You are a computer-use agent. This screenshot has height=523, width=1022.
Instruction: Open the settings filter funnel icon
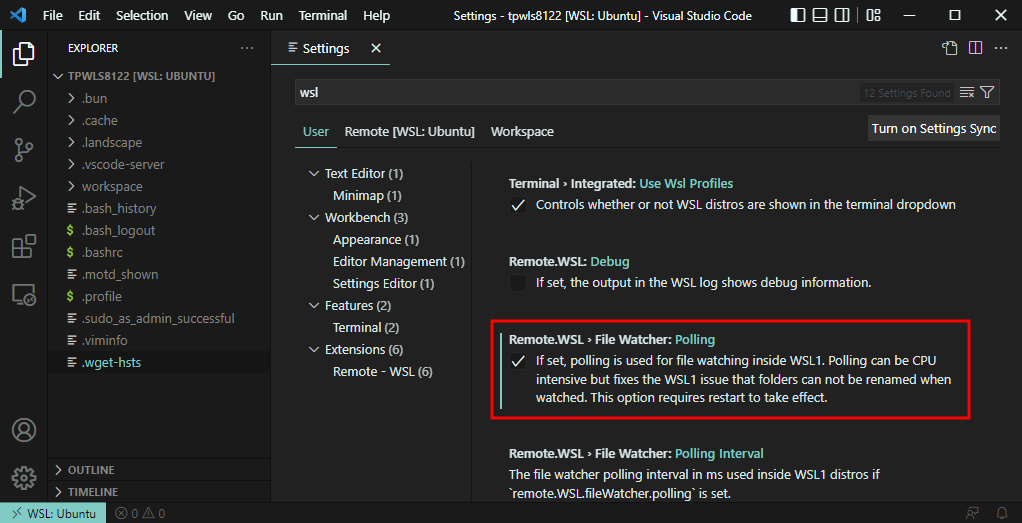point(987,93)
